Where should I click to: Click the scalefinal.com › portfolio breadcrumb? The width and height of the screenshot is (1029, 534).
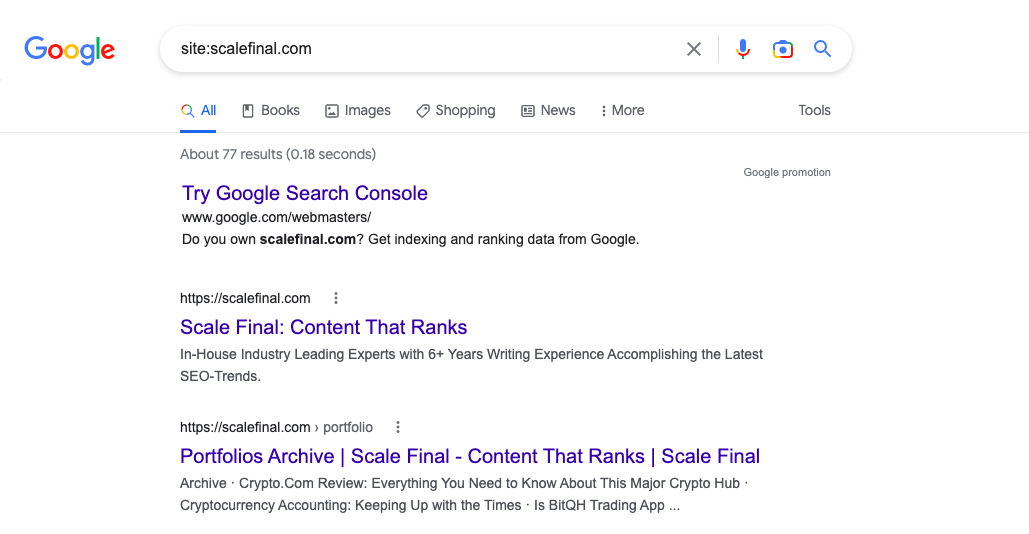[x=276, y=427]
